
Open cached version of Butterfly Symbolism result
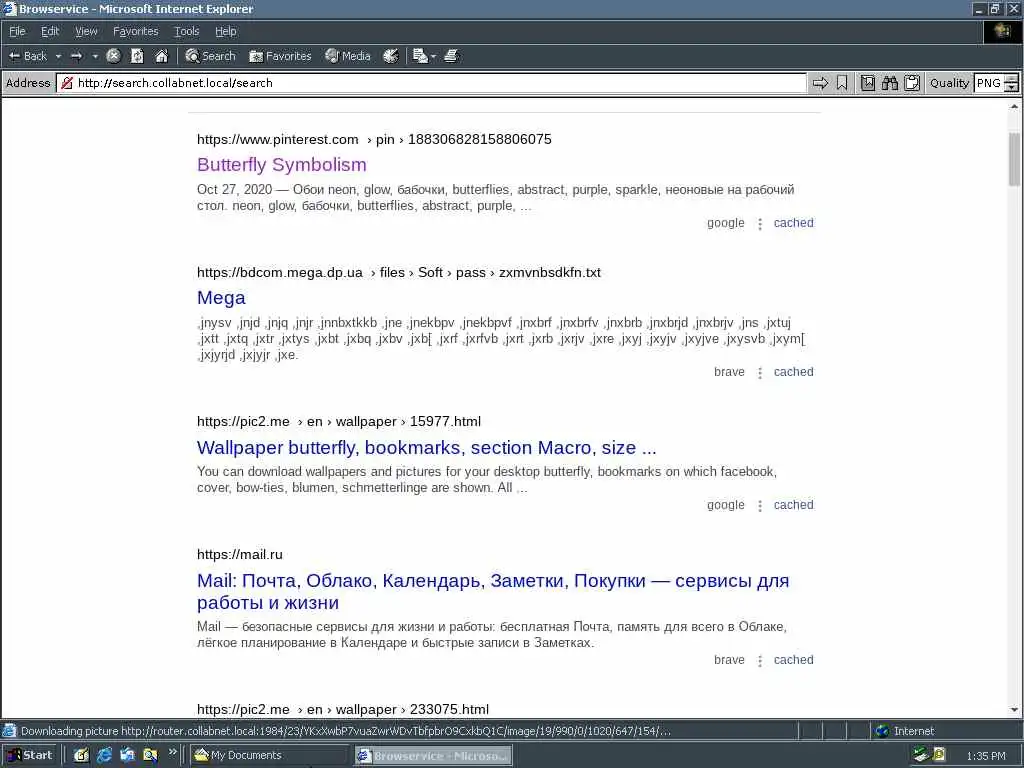click(793, 223)
